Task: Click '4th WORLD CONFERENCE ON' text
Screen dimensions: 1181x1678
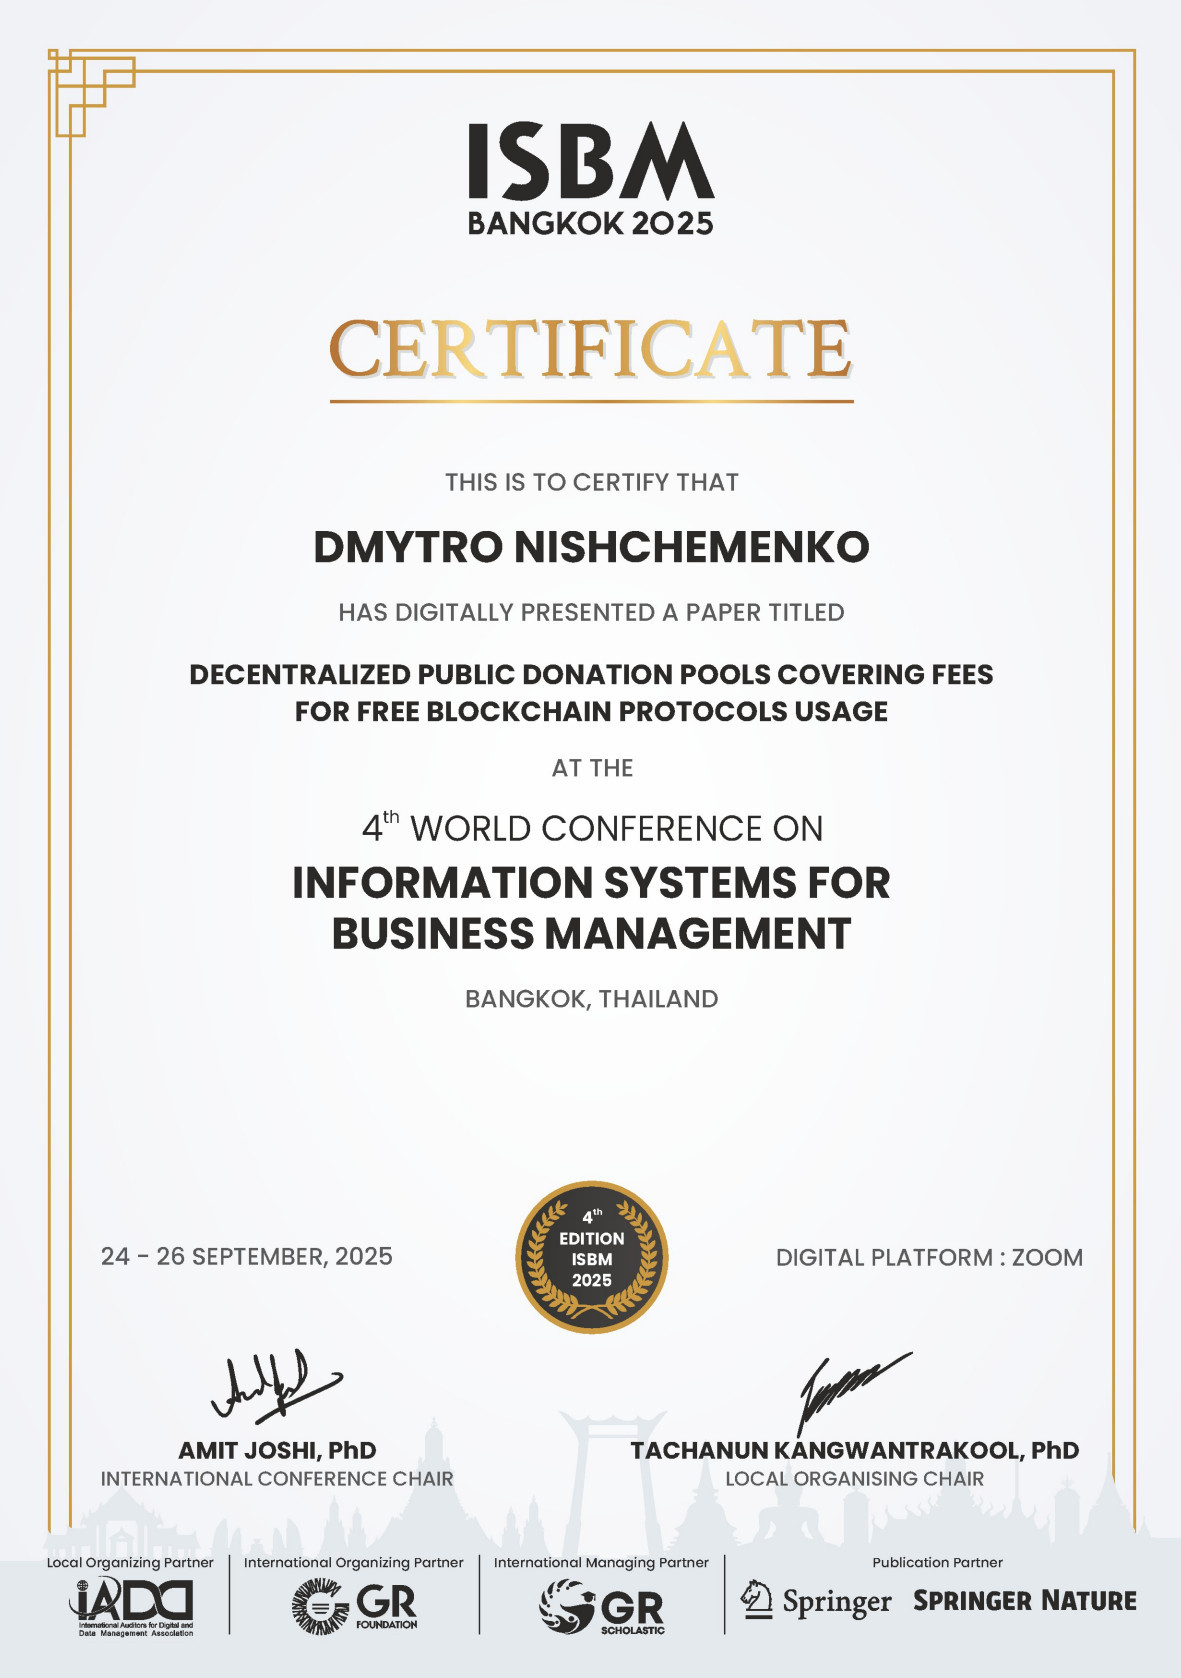Action: 592,827
